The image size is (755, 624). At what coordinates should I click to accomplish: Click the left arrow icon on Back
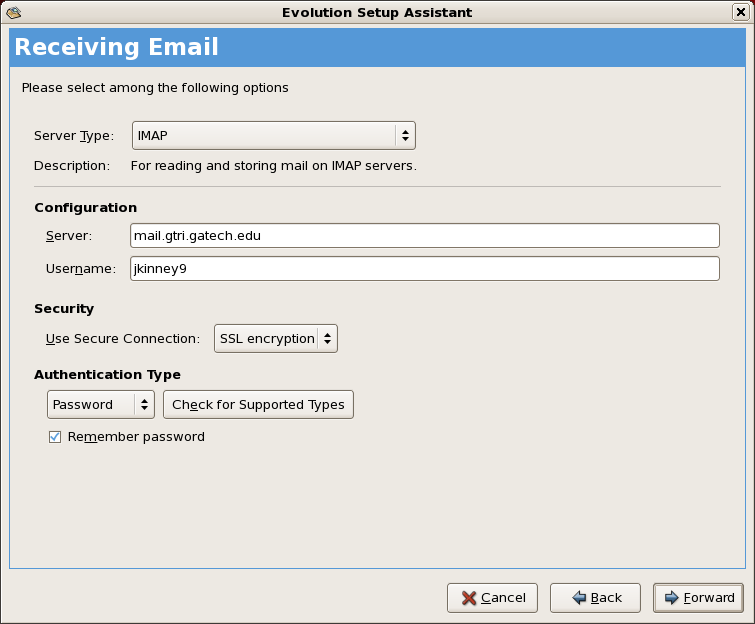pyautogui.click(x=578, y=598)
